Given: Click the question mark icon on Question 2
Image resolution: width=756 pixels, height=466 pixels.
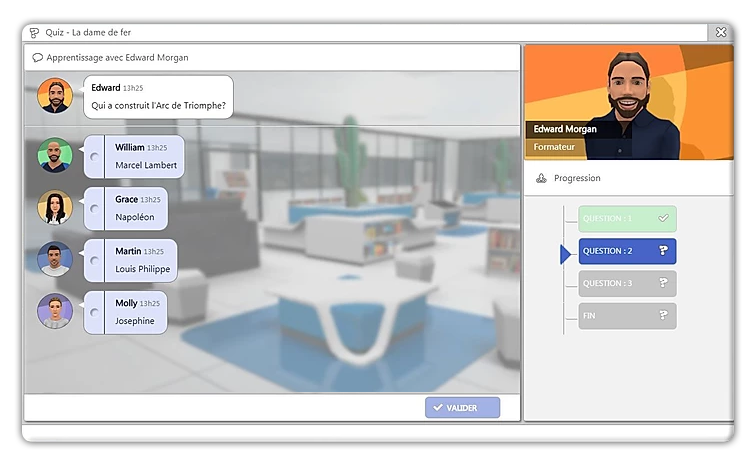Looking at the screenshot, I should coord(663,251).
